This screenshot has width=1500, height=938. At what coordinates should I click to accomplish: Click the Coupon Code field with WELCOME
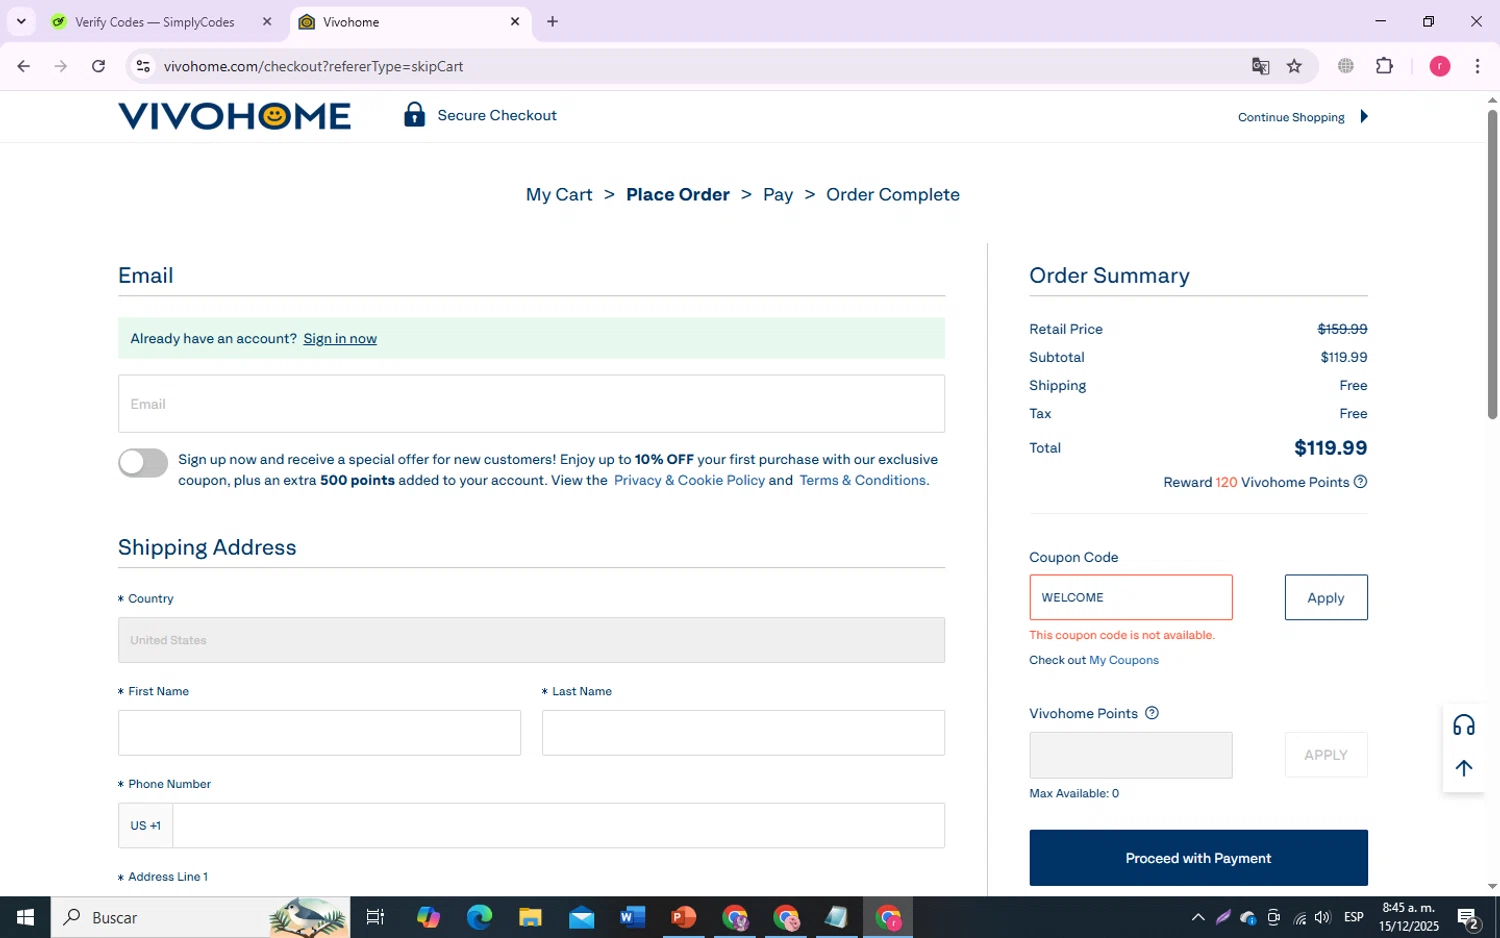click(x=1131, y=597)
